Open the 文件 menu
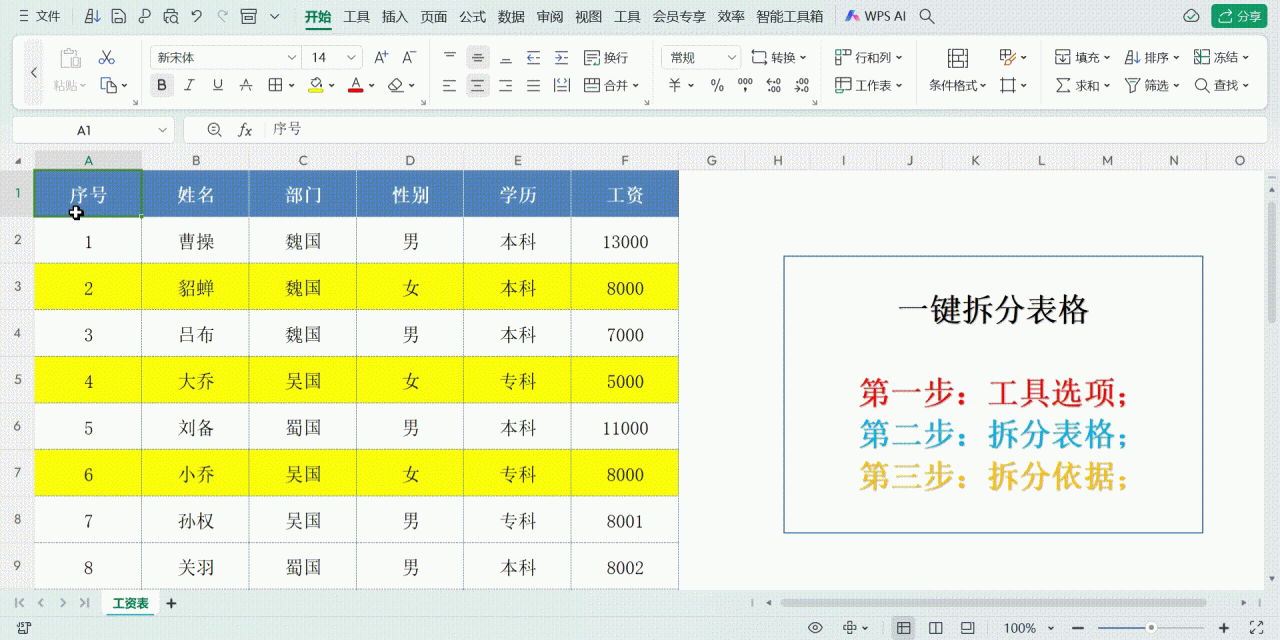This screenshot has height=640, width=1280. (x=39, y=16)
